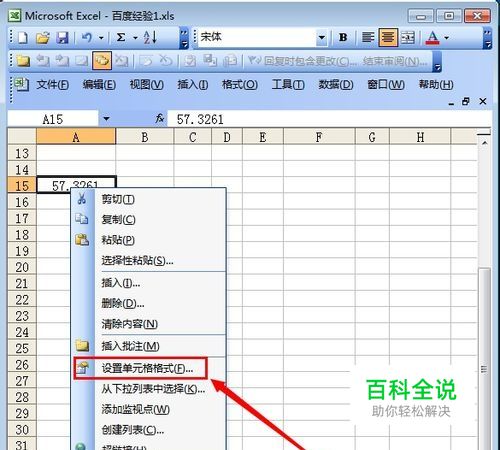
Task: Choose 复制(C) from context menu
Action: [x=149, y=220]
